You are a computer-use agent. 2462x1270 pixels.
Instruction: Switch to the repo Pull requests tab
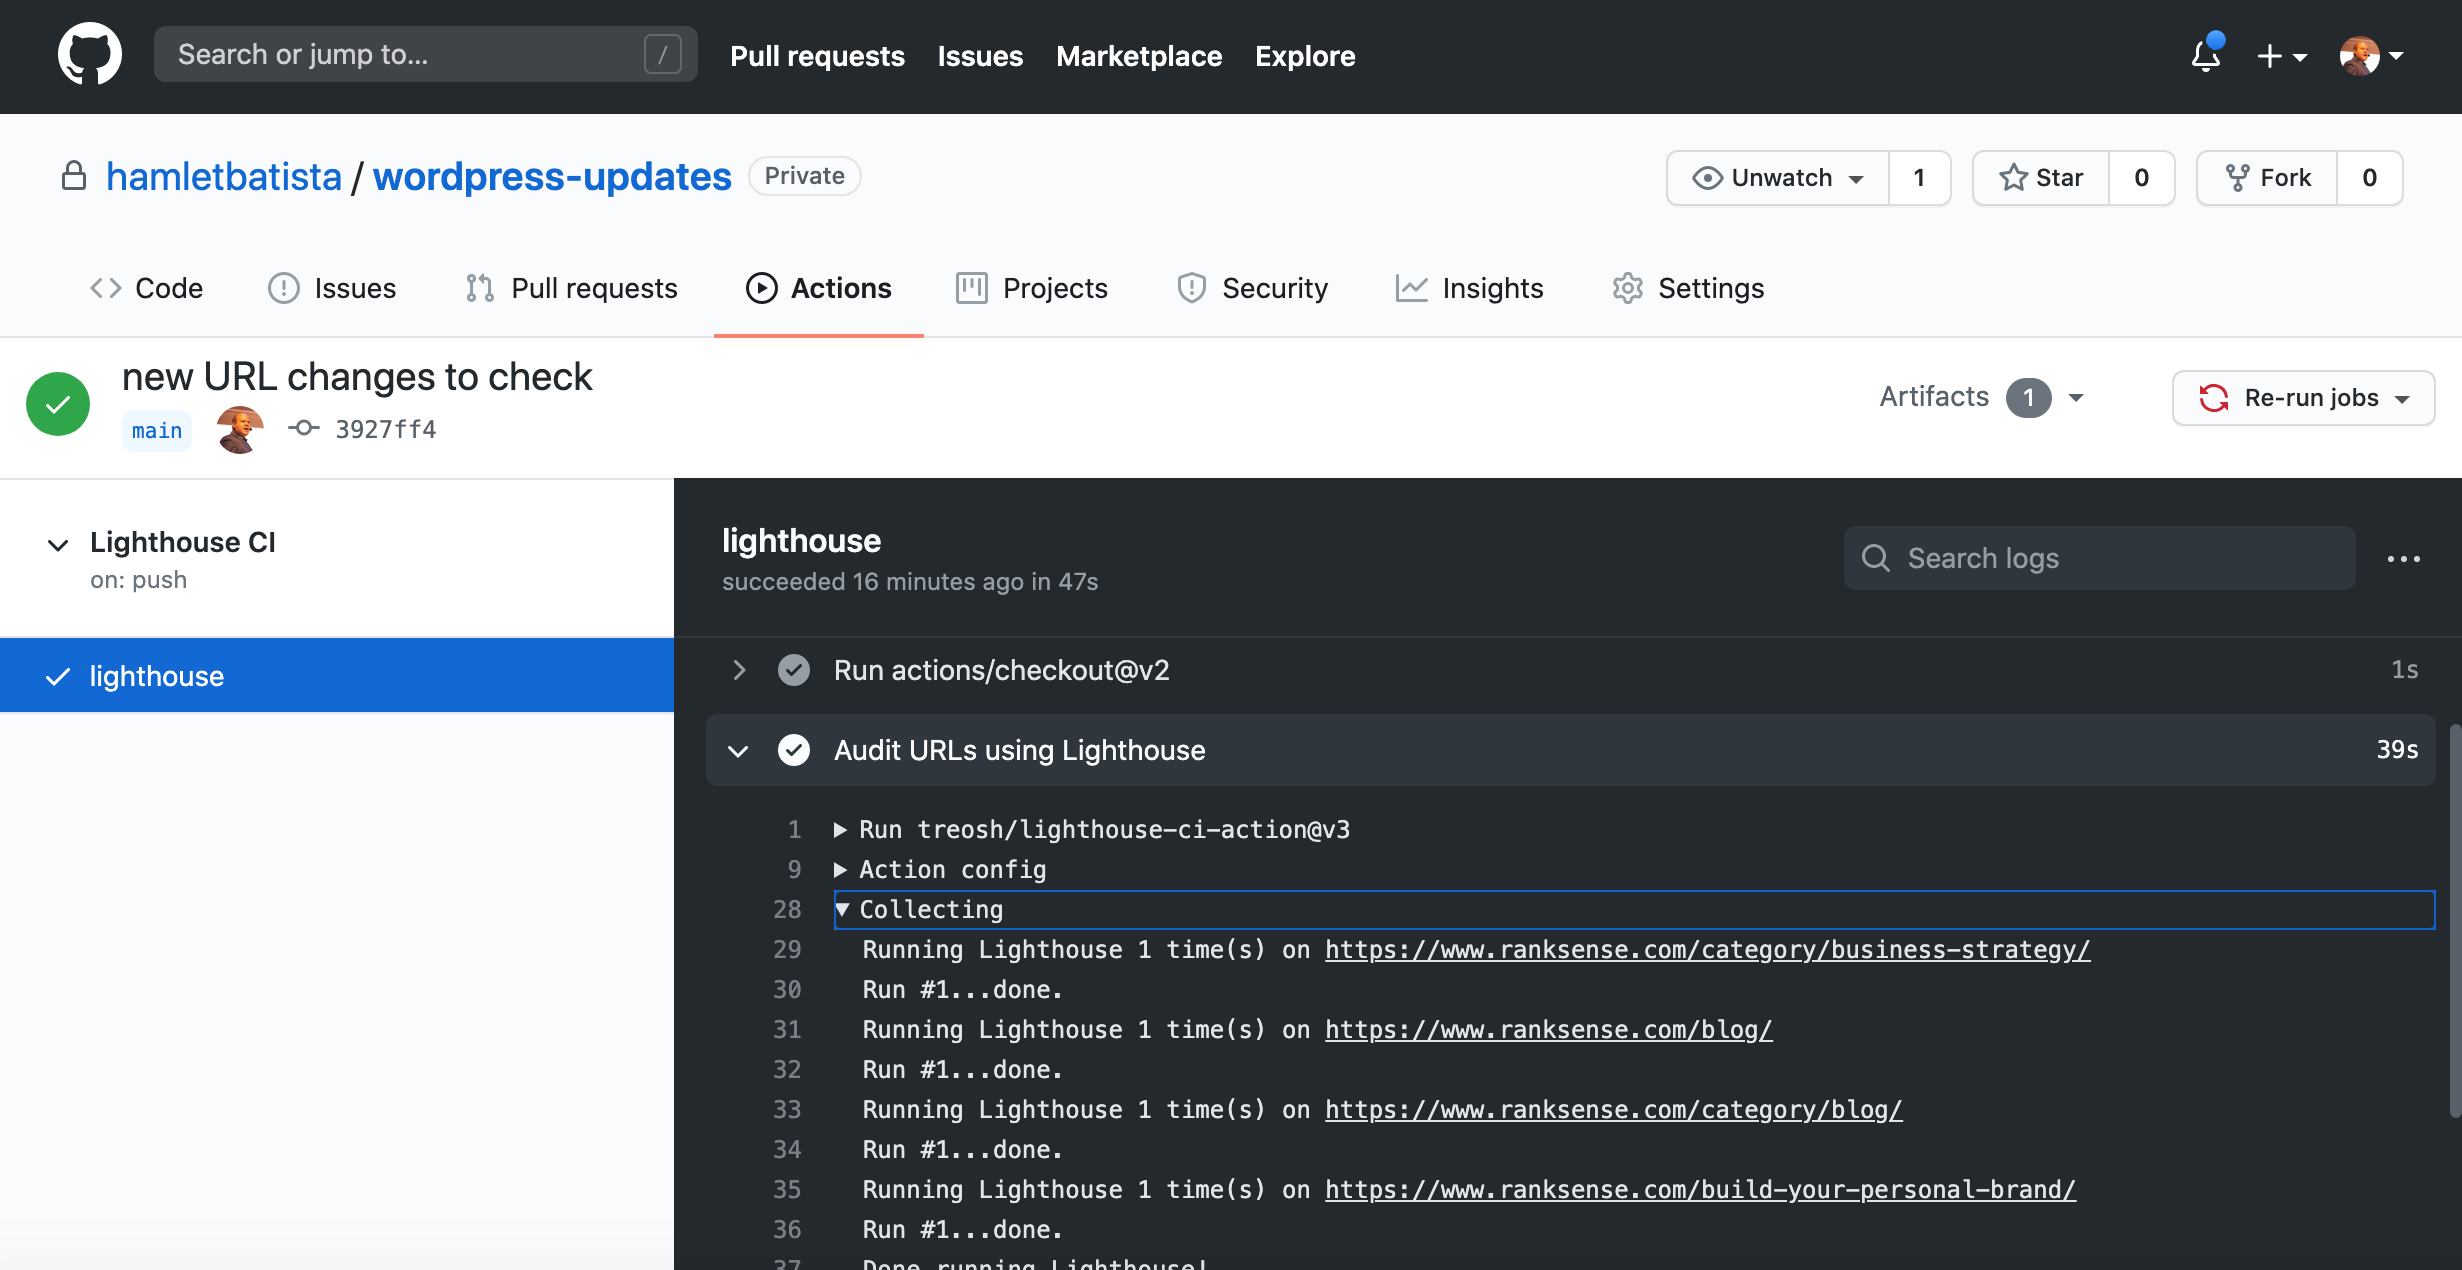click(x=571, y=288)
